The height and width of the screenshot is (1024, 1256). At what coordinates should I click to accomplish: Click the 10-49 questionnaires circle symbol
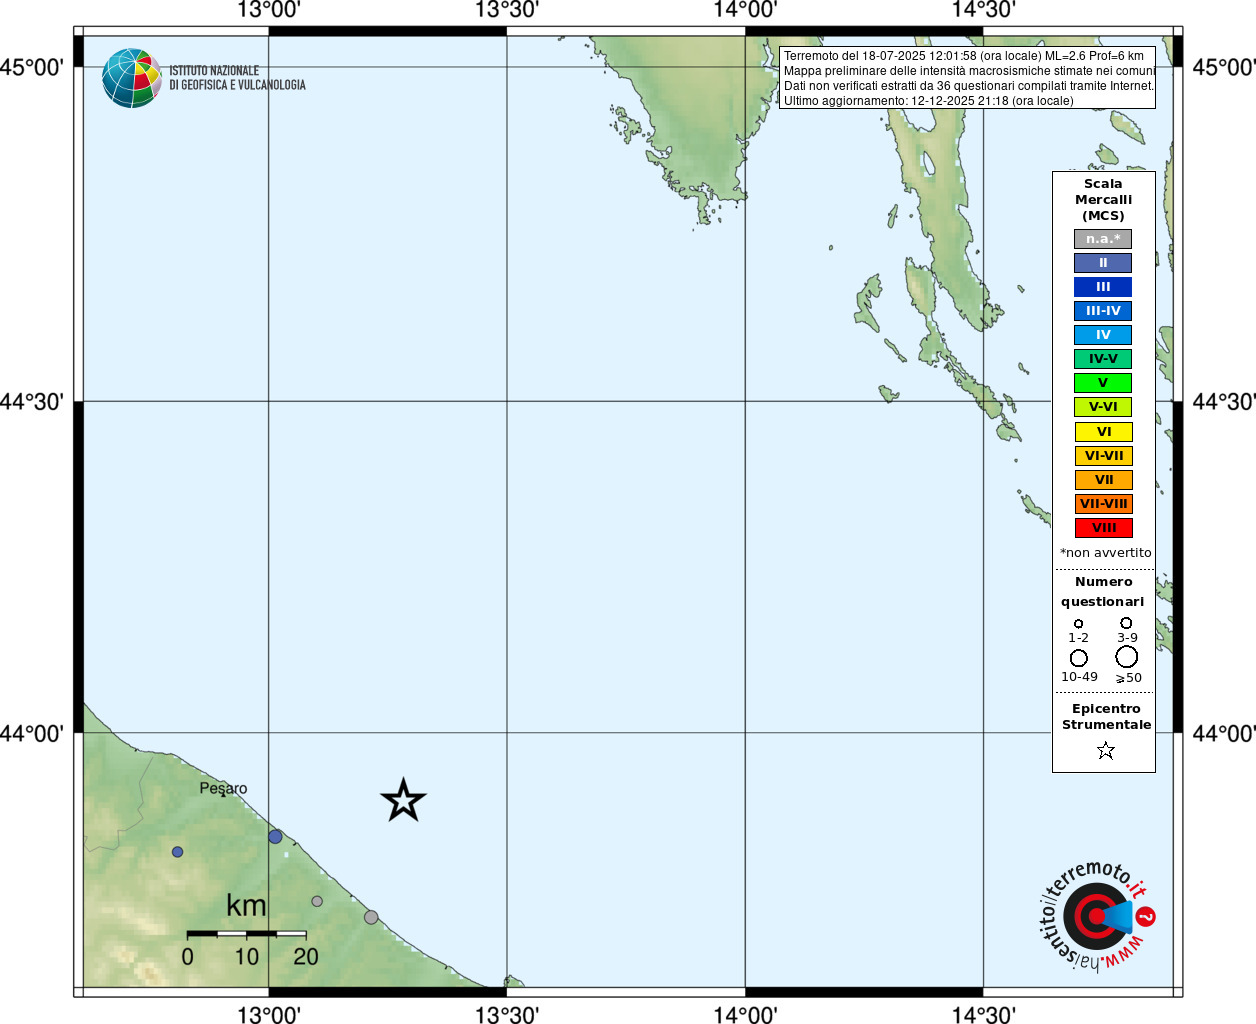point(1079,658)
